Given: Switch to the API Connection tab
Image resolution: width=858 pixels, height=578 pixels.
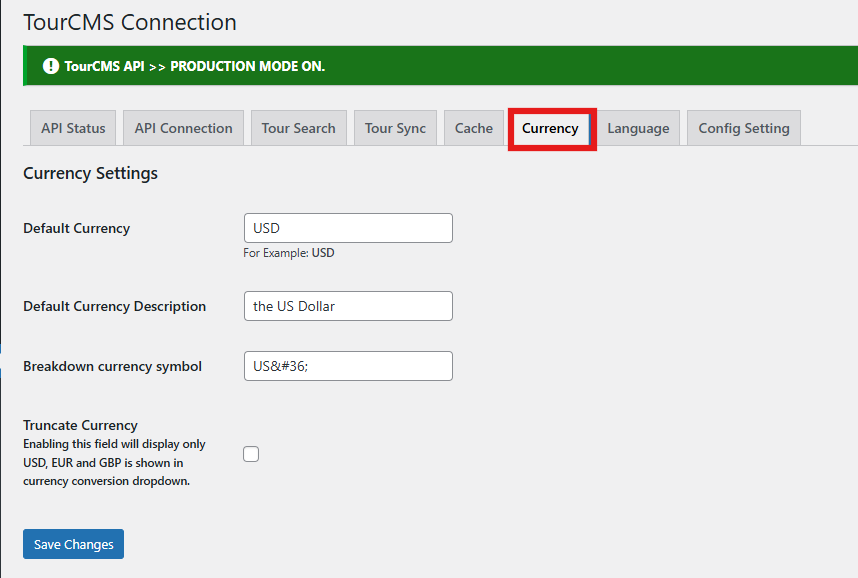Looking at the screenshot, I should pyautogui.click(x=183, y=128).
